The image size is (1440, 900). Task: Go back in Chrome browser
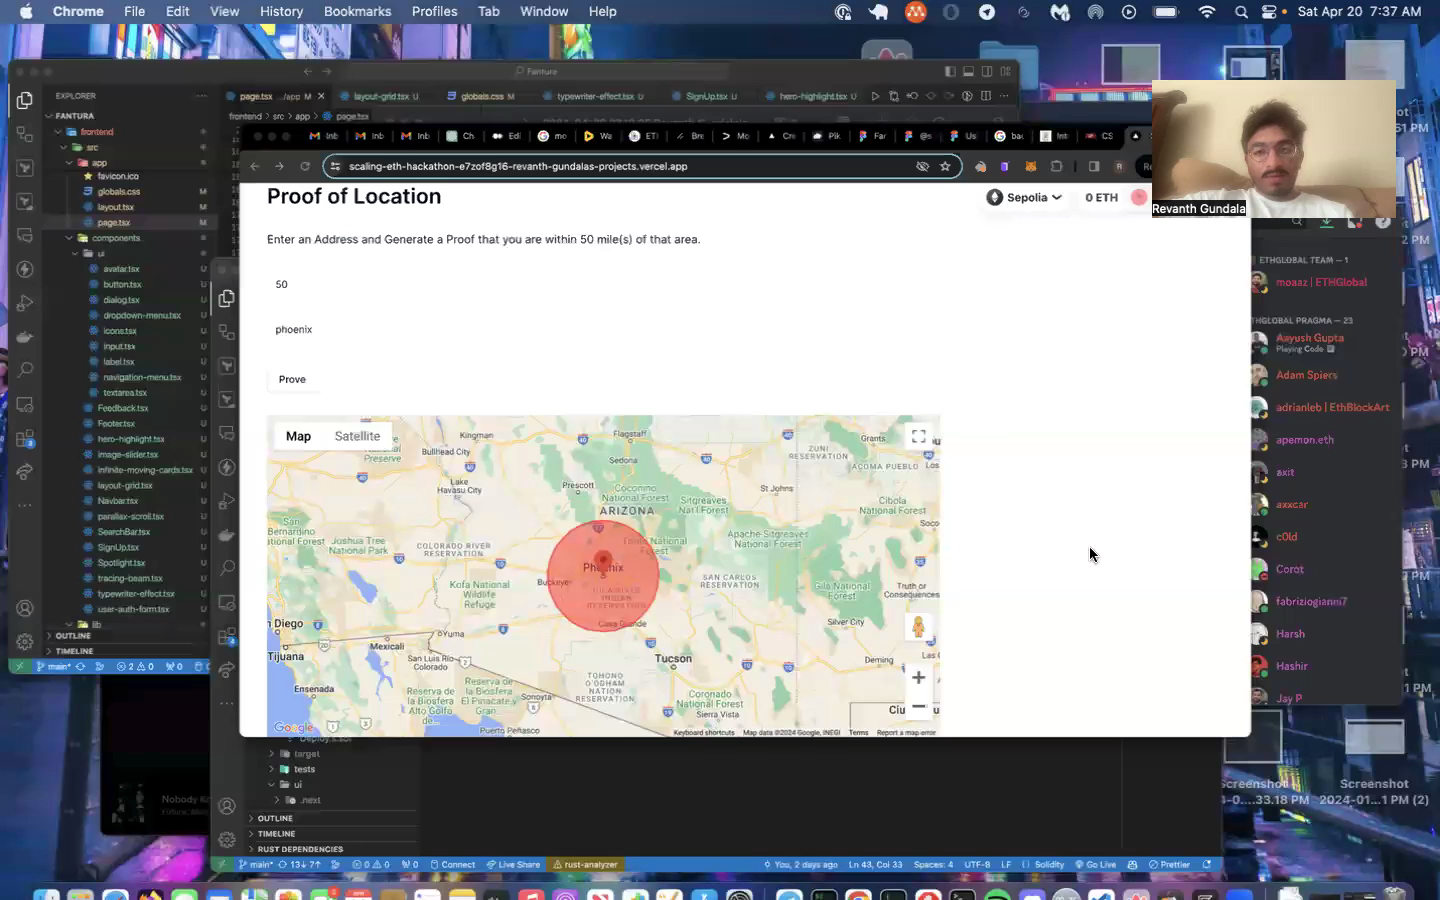pyautogui.click(x=255, y=167)
